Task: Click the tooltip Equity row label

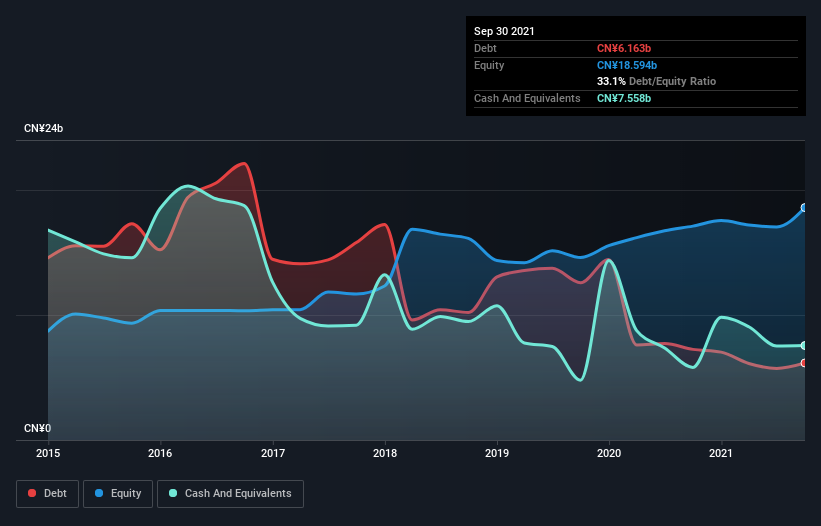Action: (x=489, y=65)
